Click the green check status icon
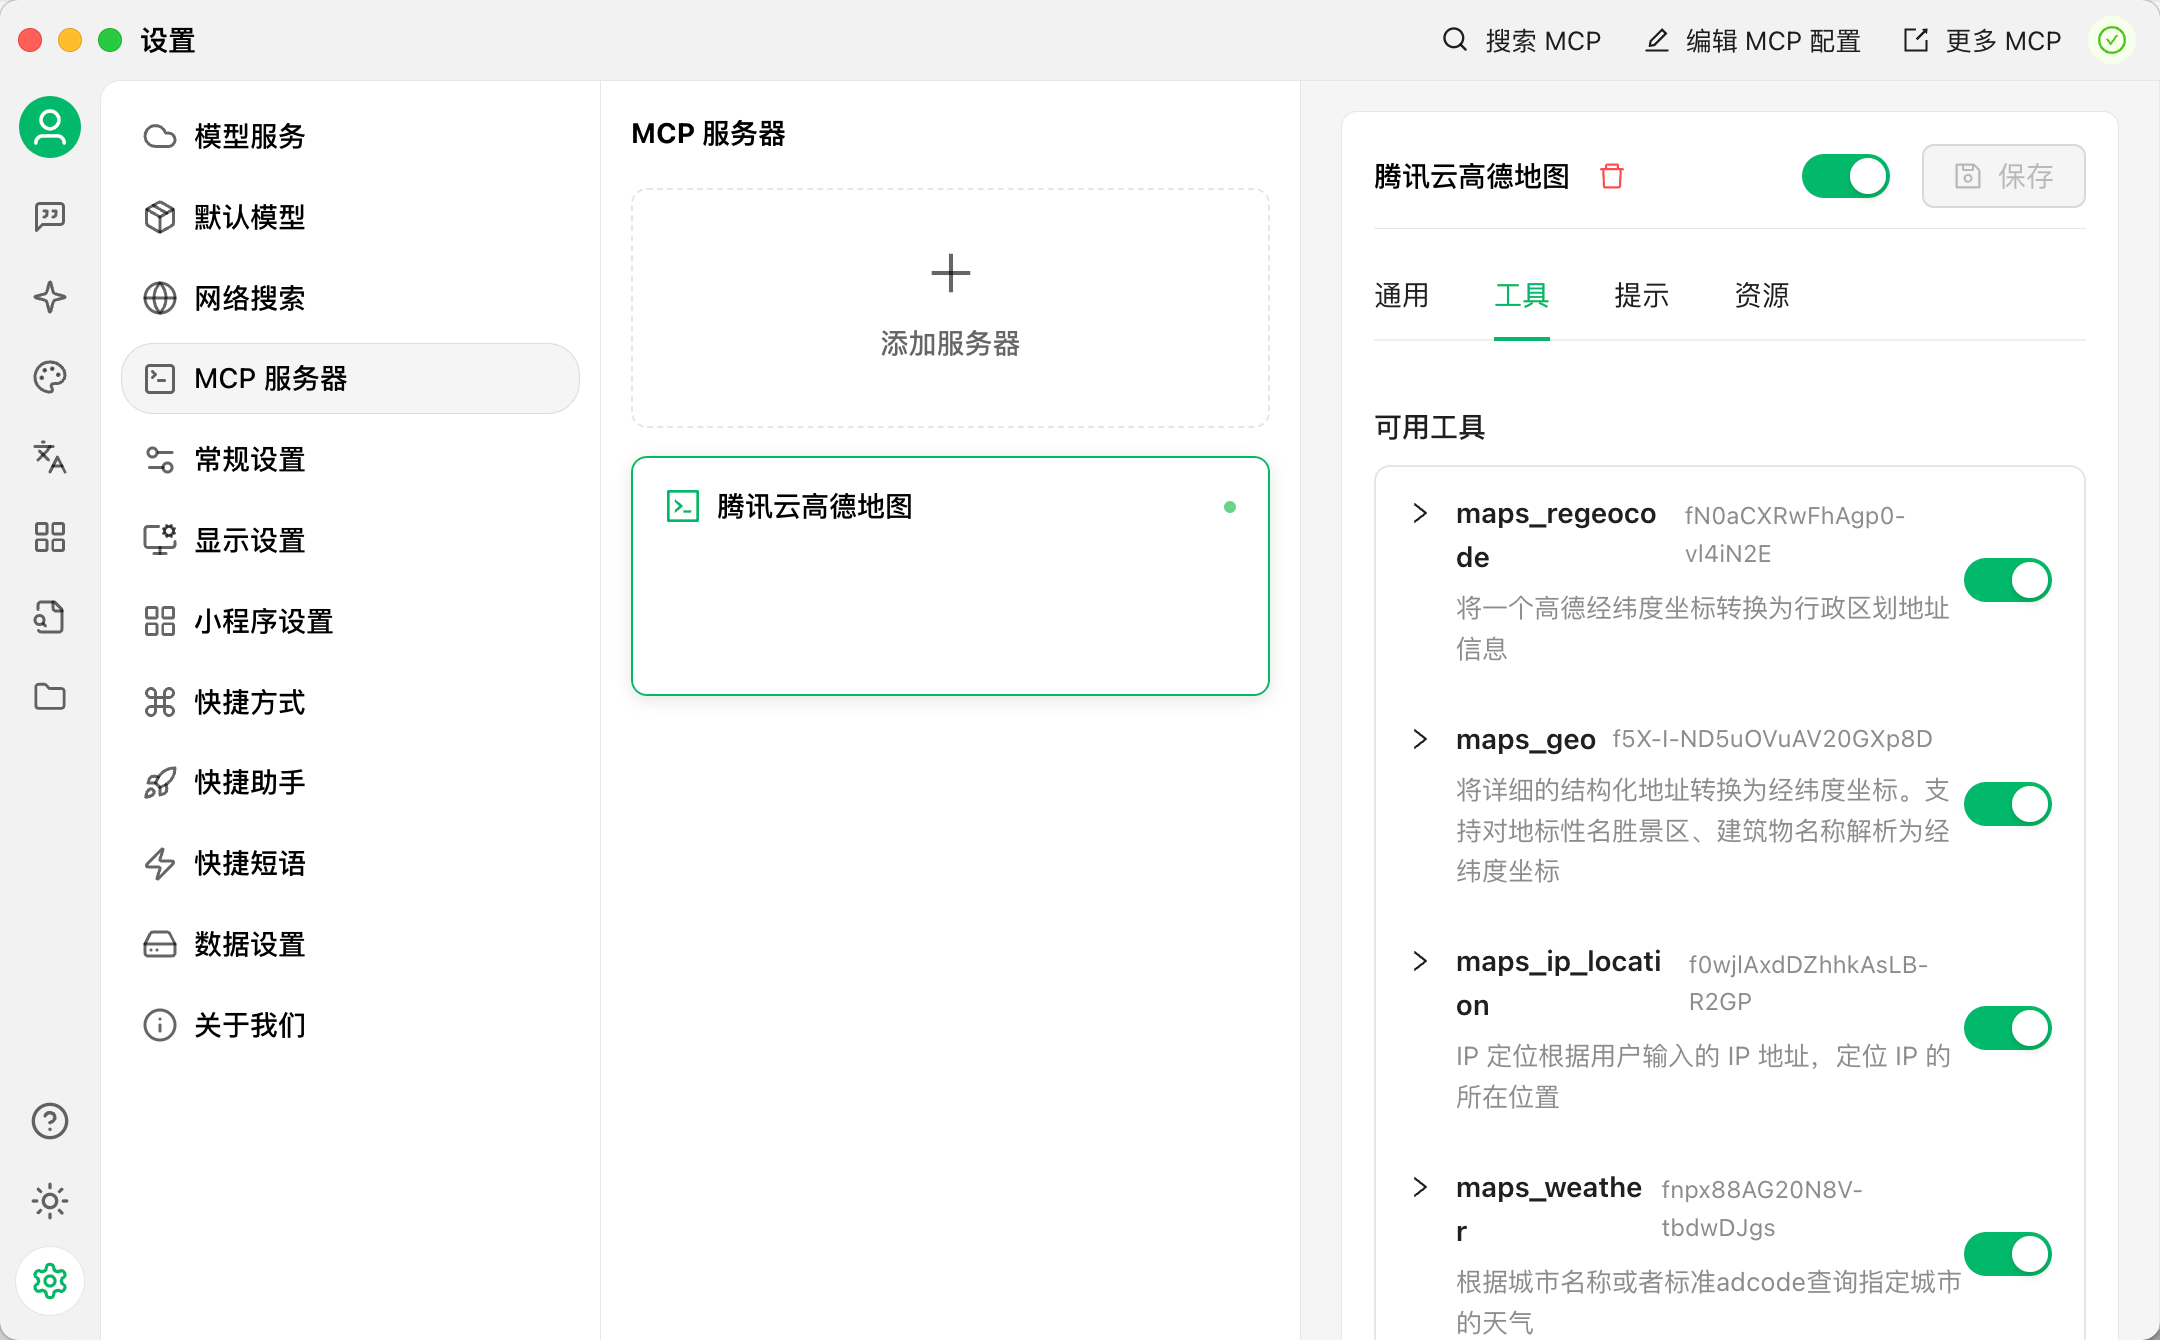This screenshot has width=2160, height=1340. coord(2111,40)
